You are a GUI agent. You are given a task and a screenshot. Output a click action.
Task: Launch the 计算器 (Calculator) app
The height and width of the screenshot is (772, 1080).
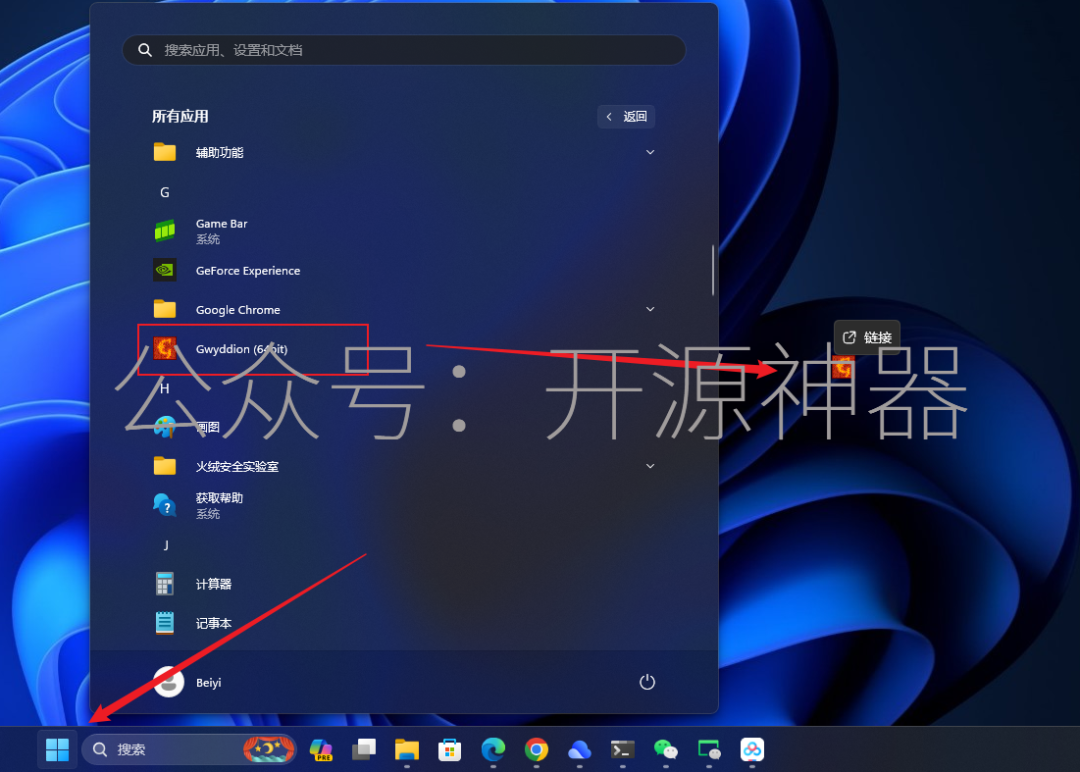pyautogui.click(x=403, y=584)
